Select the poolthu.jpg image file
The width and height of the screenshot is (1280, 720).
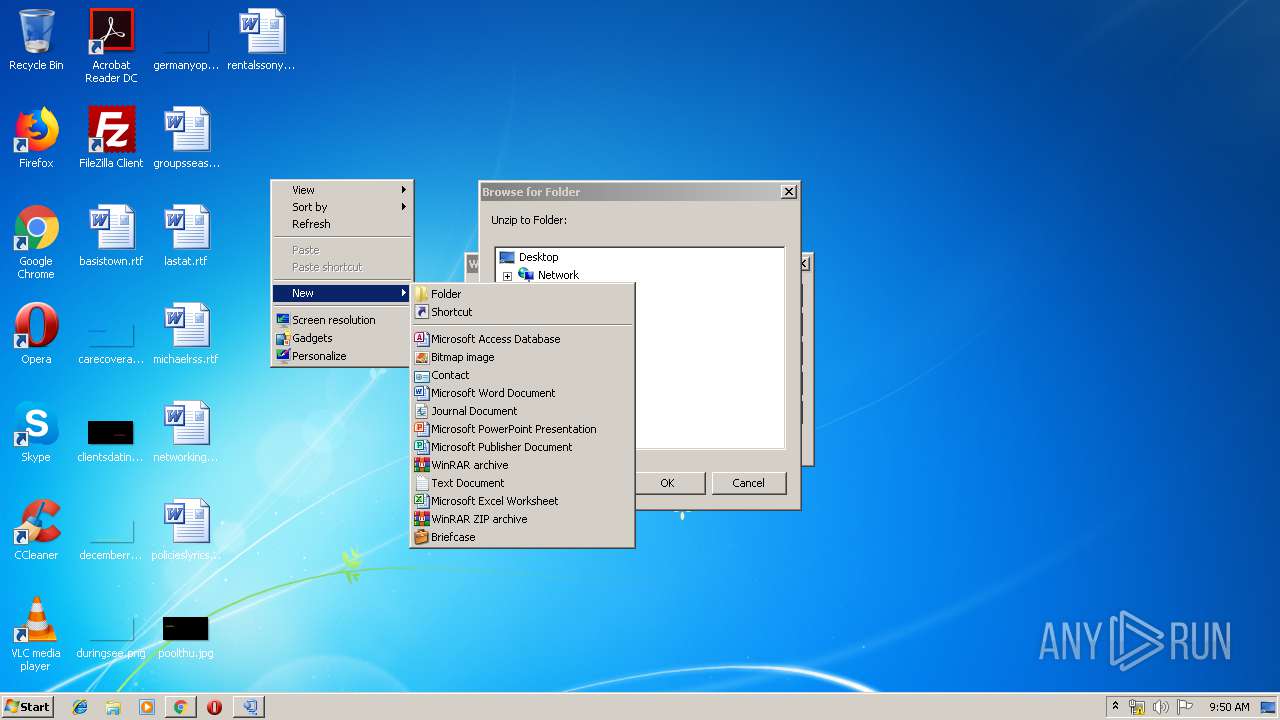[x=186, y=636]
